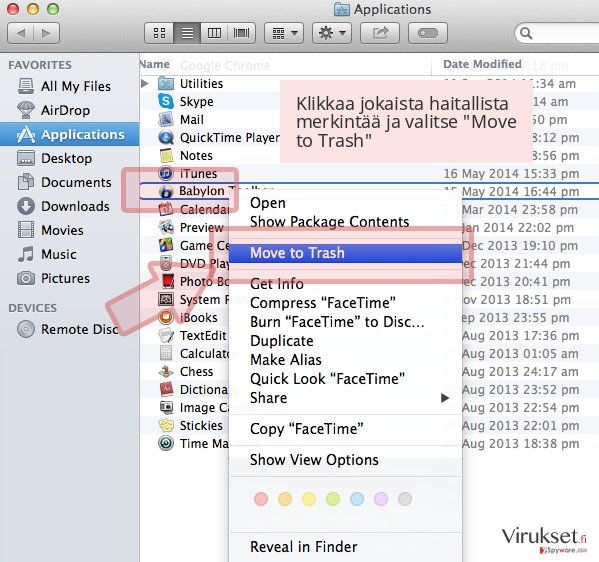The width and height of the screenshot is (599, 562).
Task: Select the iTunes application icon
Action: [166, 173]
